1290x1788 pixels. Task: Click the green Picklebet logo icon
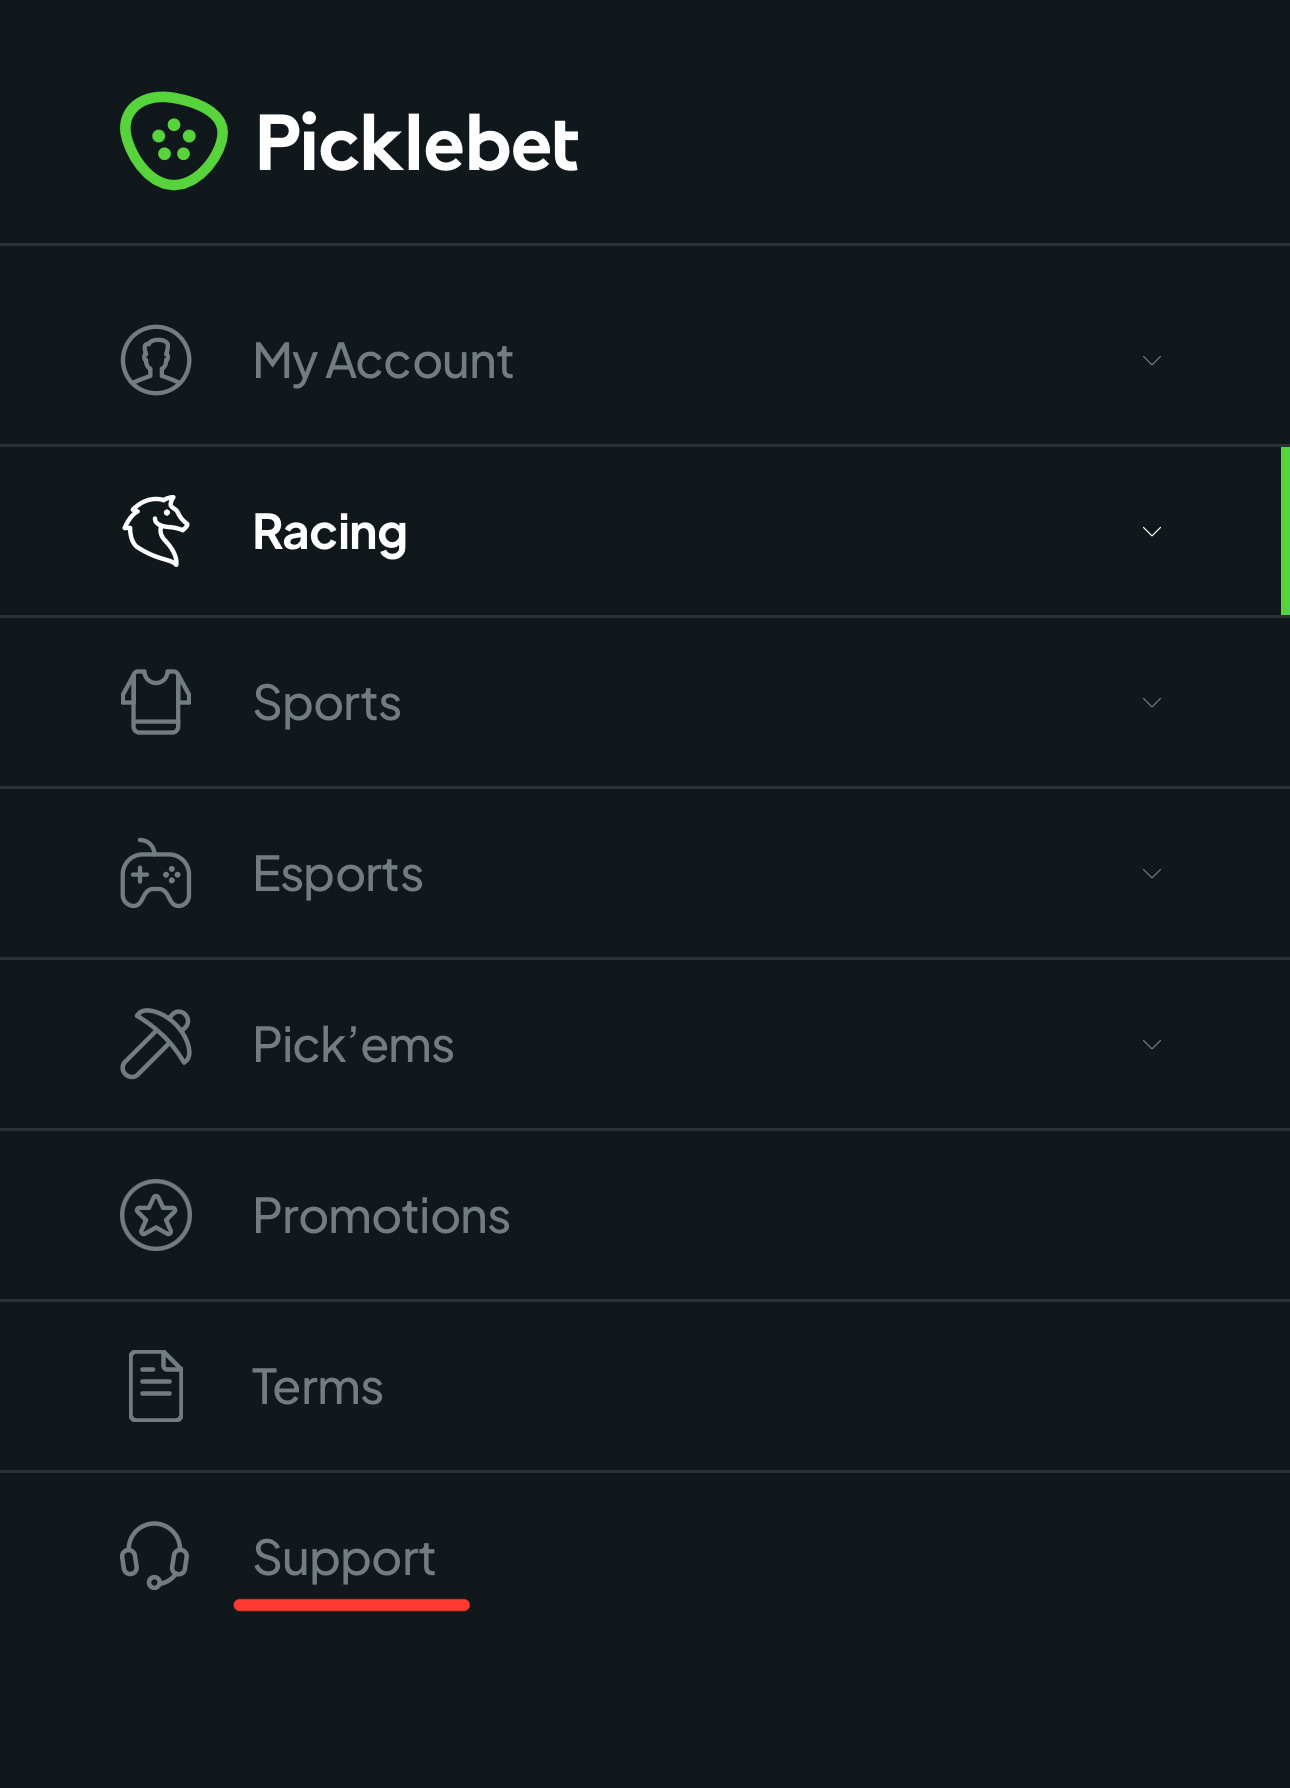[174, 141]
